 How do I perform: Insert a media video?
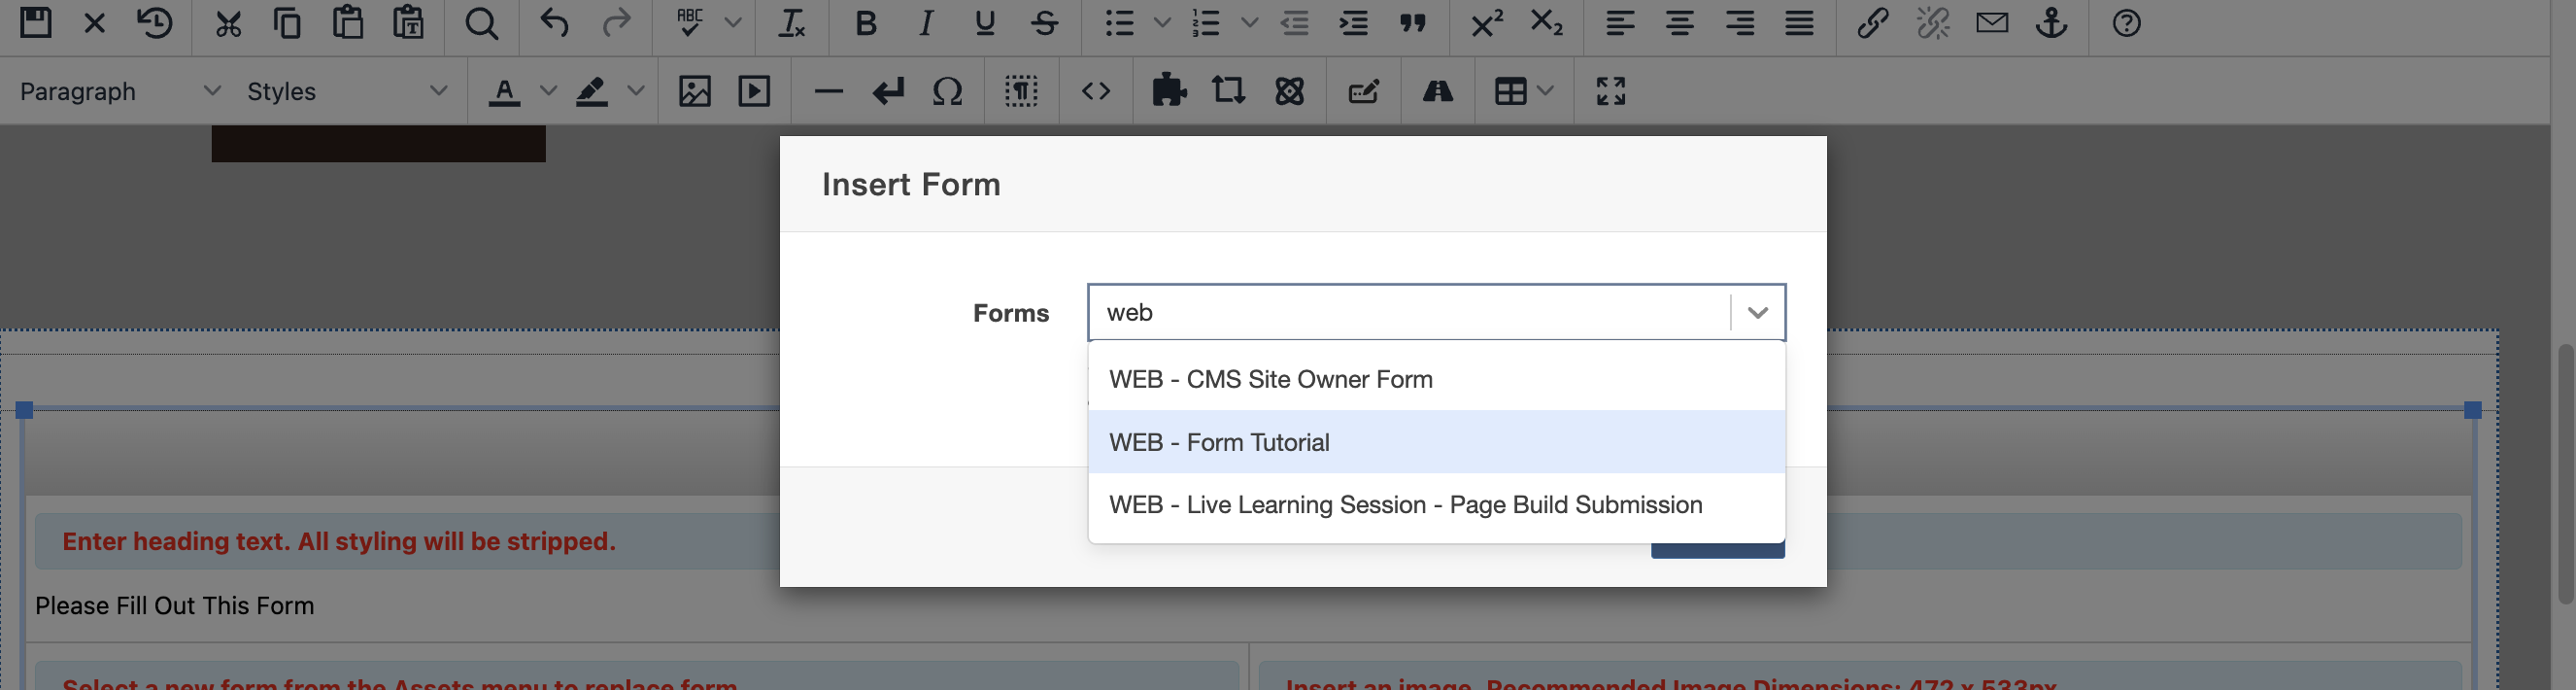[x=754, y=91]
